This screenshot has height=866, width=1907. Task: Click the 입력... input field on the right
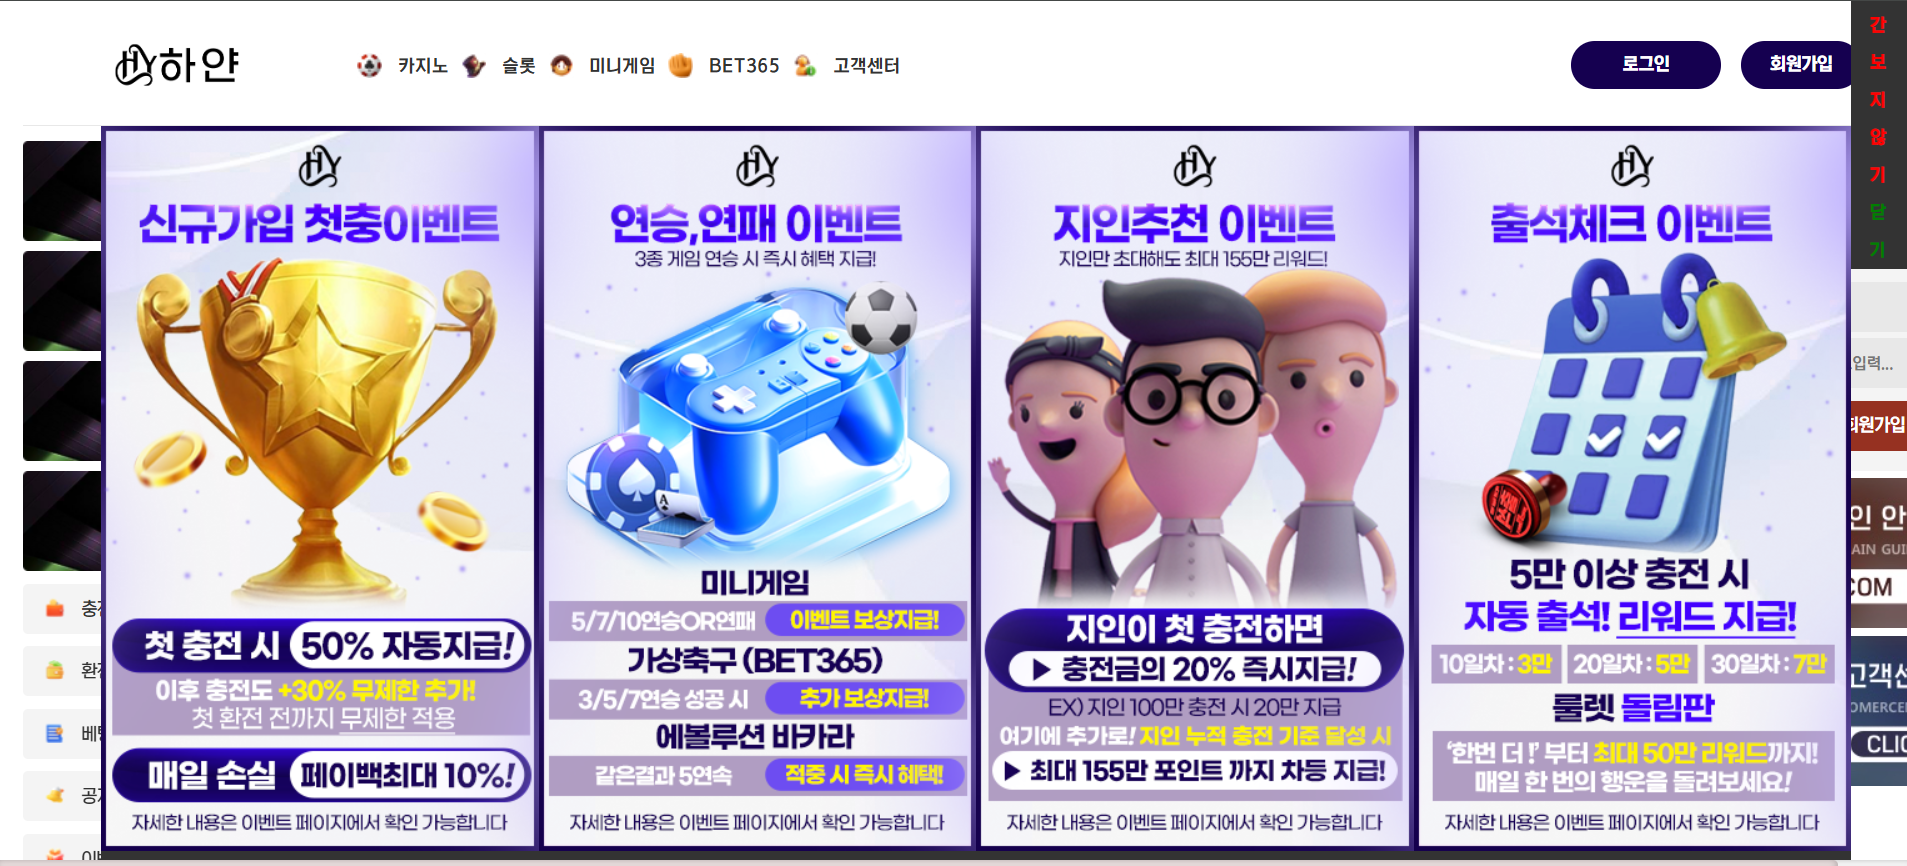tap(1878, 363)
